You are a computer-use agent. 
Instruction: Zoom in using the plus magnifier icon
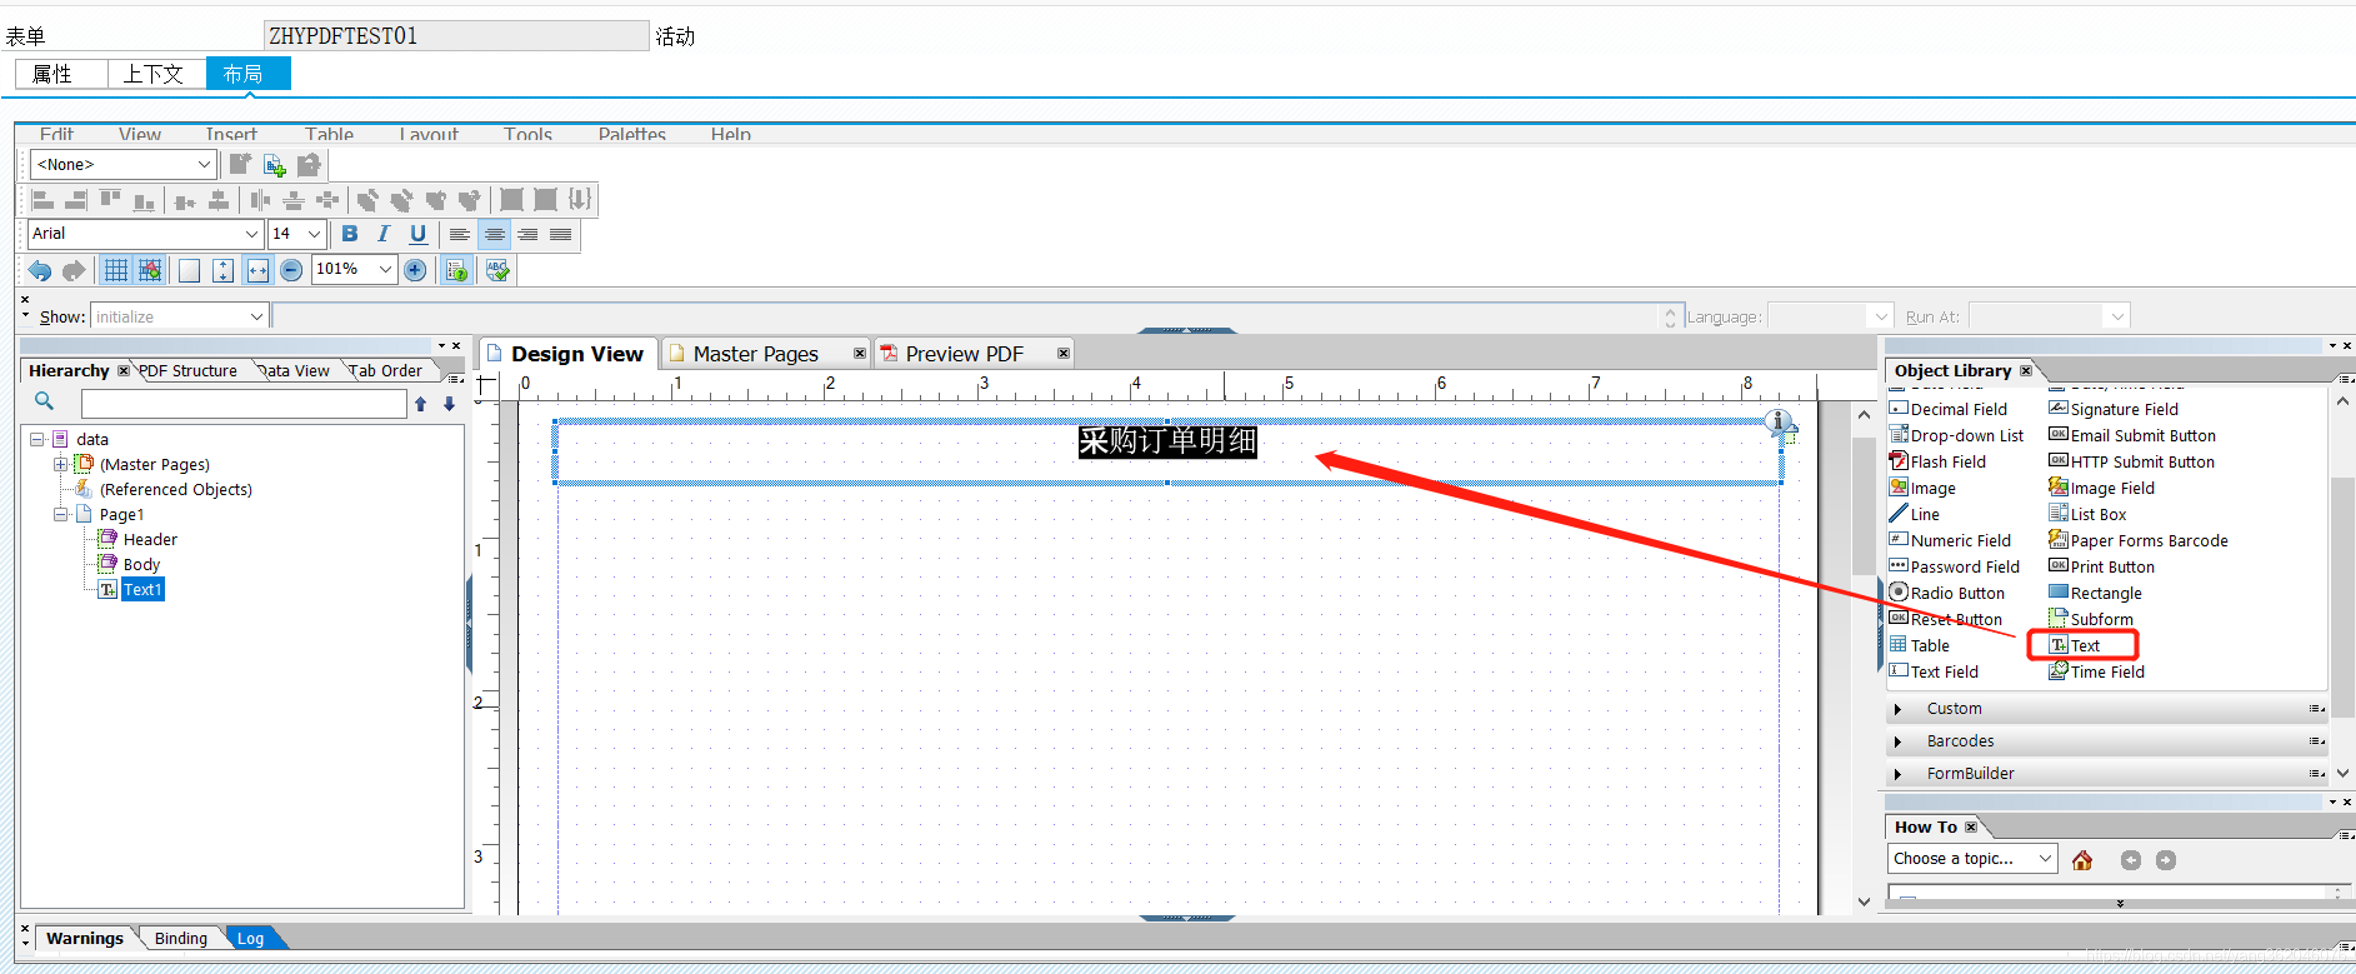[415, 269]
